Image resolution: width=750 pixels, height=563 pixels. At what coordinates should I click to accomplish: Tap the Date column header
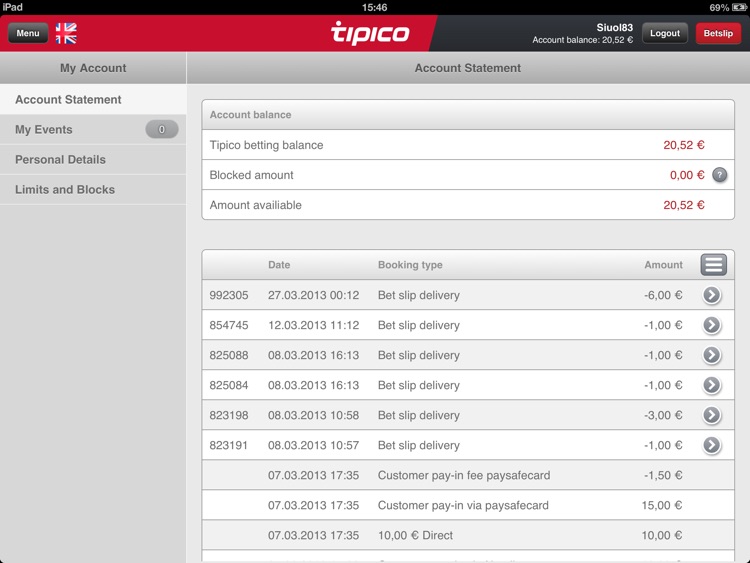click(279, 265)
